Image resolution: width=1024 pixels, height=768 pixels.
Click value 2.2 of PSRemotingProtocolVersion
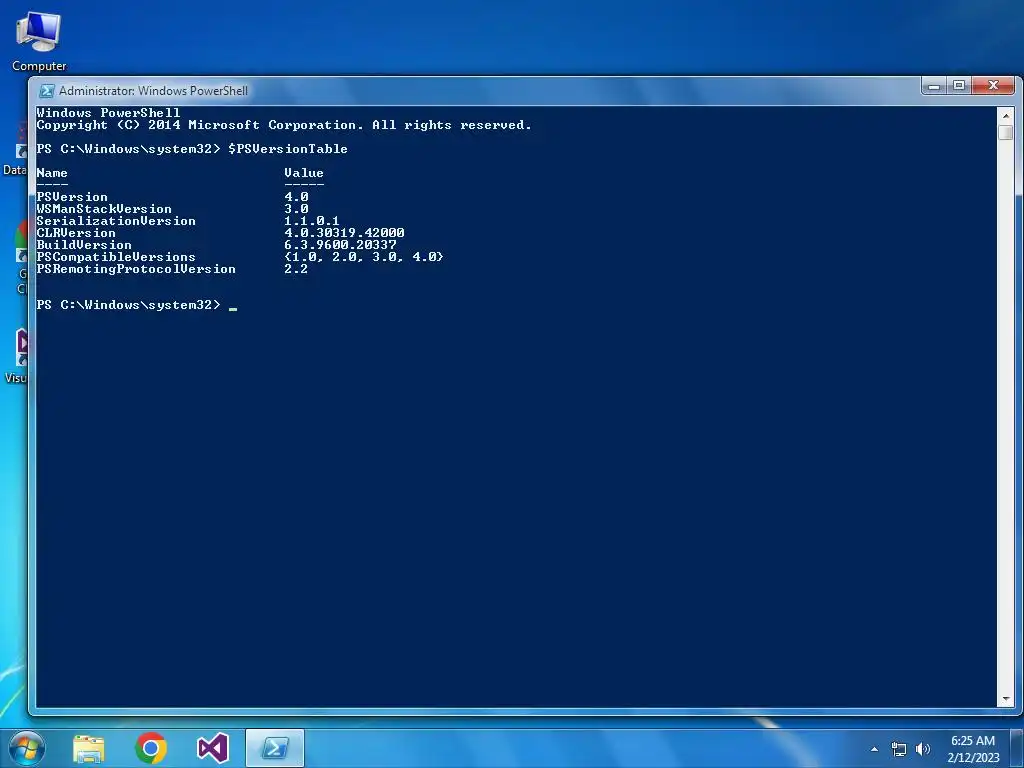click(296, 269)
